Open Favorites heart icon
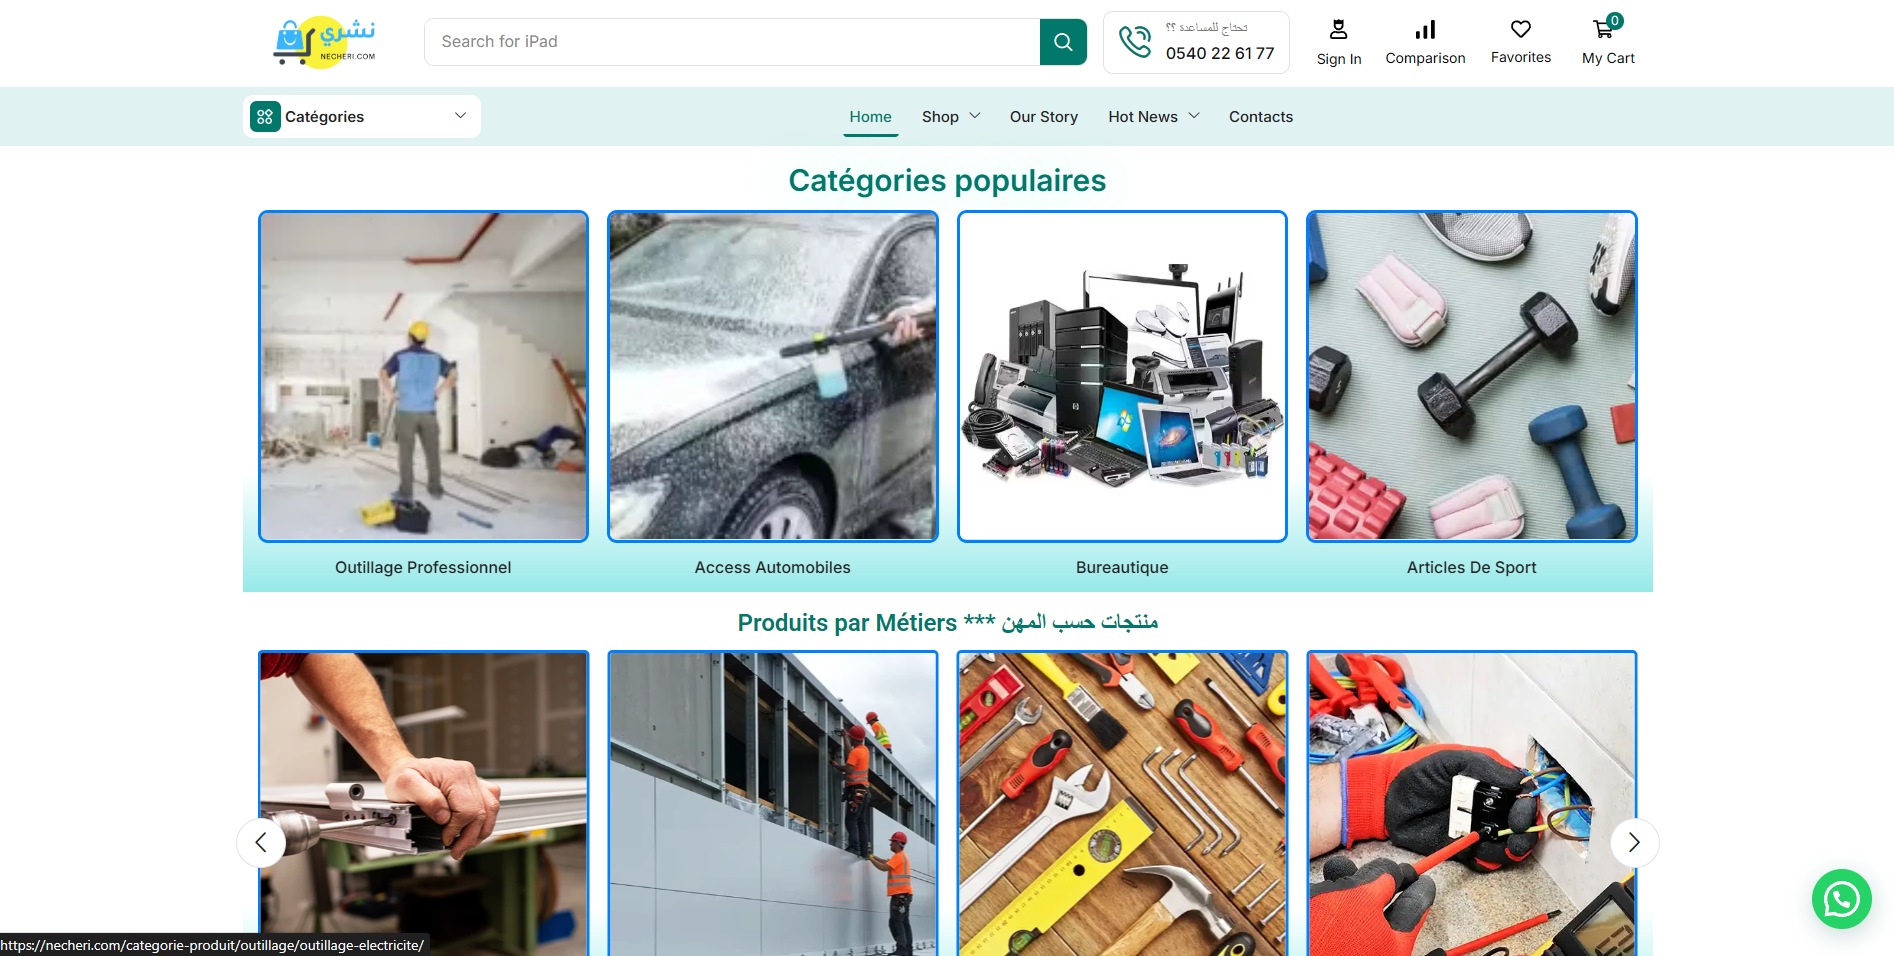This screenshot has width=1894, height=956. (x=1520, y=30)
